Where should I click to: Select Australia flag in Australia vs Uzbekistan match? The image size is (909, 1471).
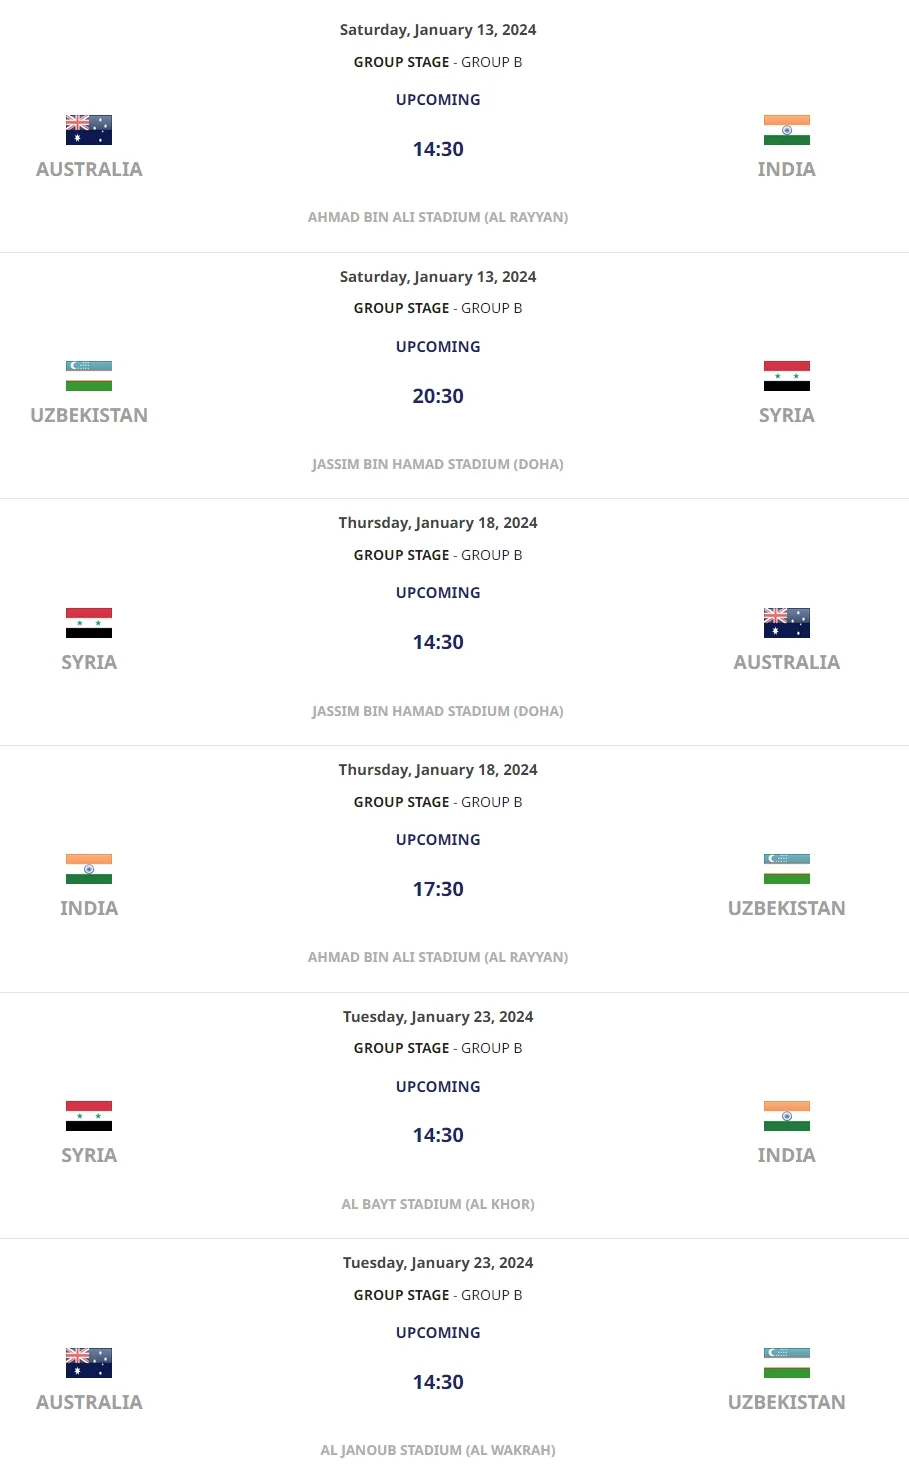89,1363
